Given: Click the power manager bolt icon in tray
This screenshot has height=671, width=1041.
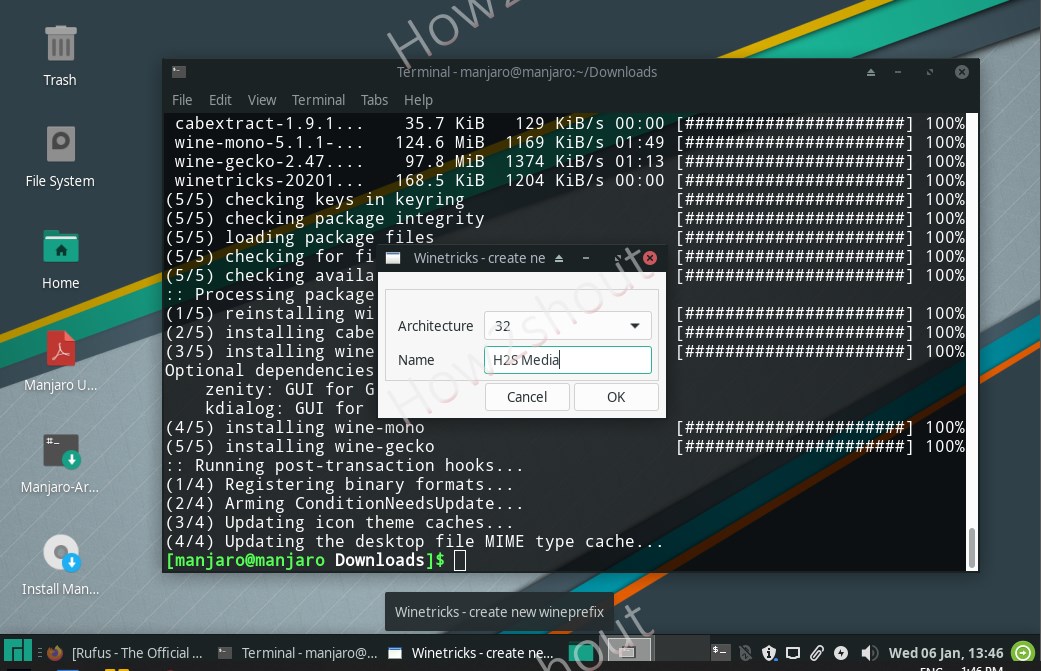Looking at the screenshot, I should click(842, 652).
